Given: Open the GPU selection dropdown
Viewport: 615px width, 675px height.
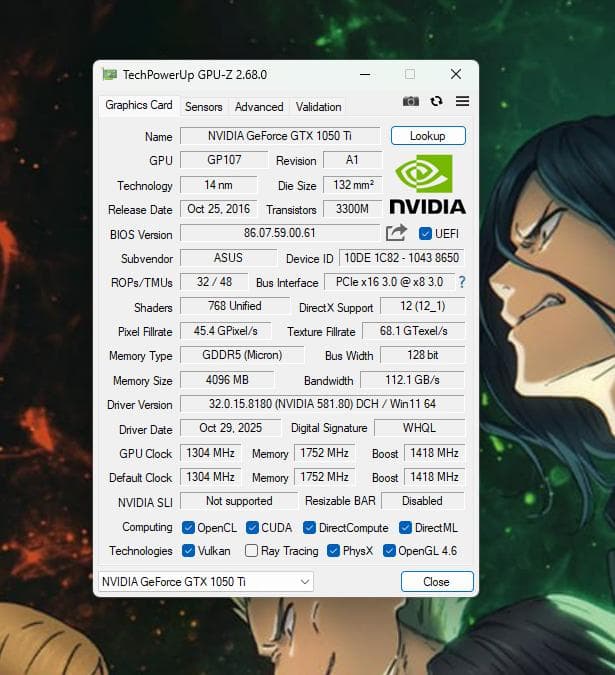Looking at the screenshot, I should (206, 582).
